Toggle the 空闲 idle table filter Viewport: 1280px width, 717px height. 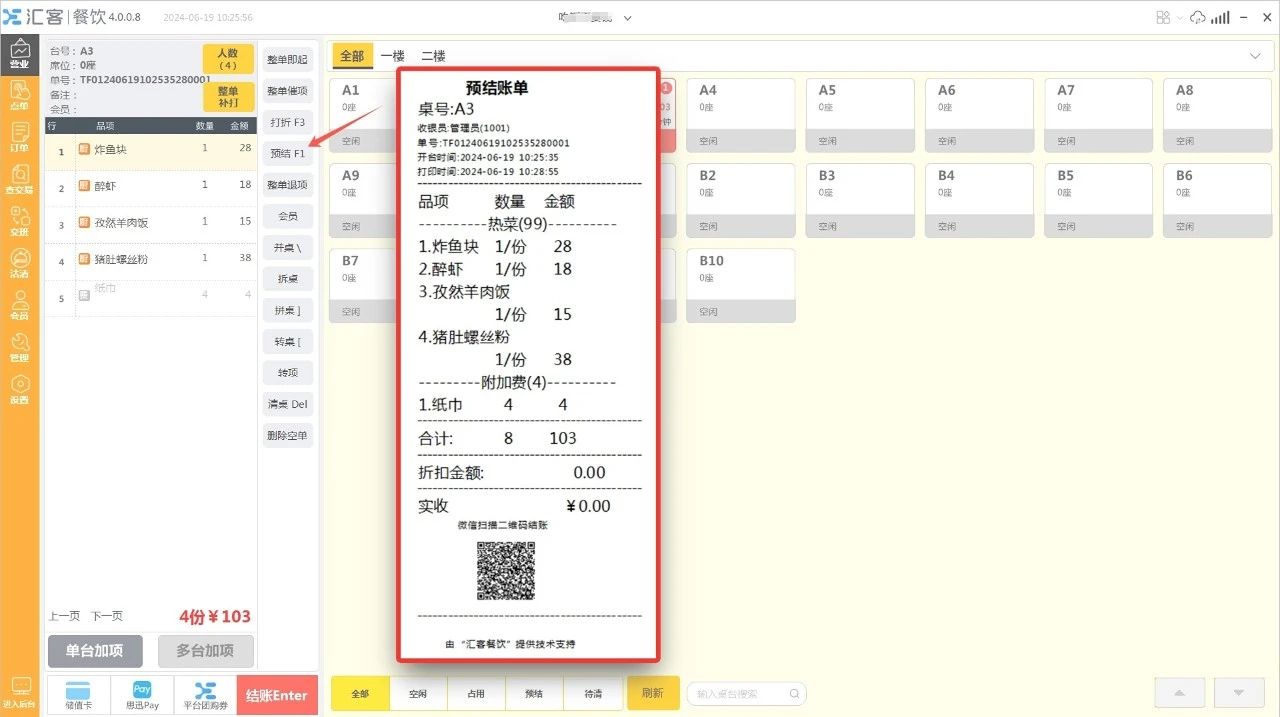point(418,693)
